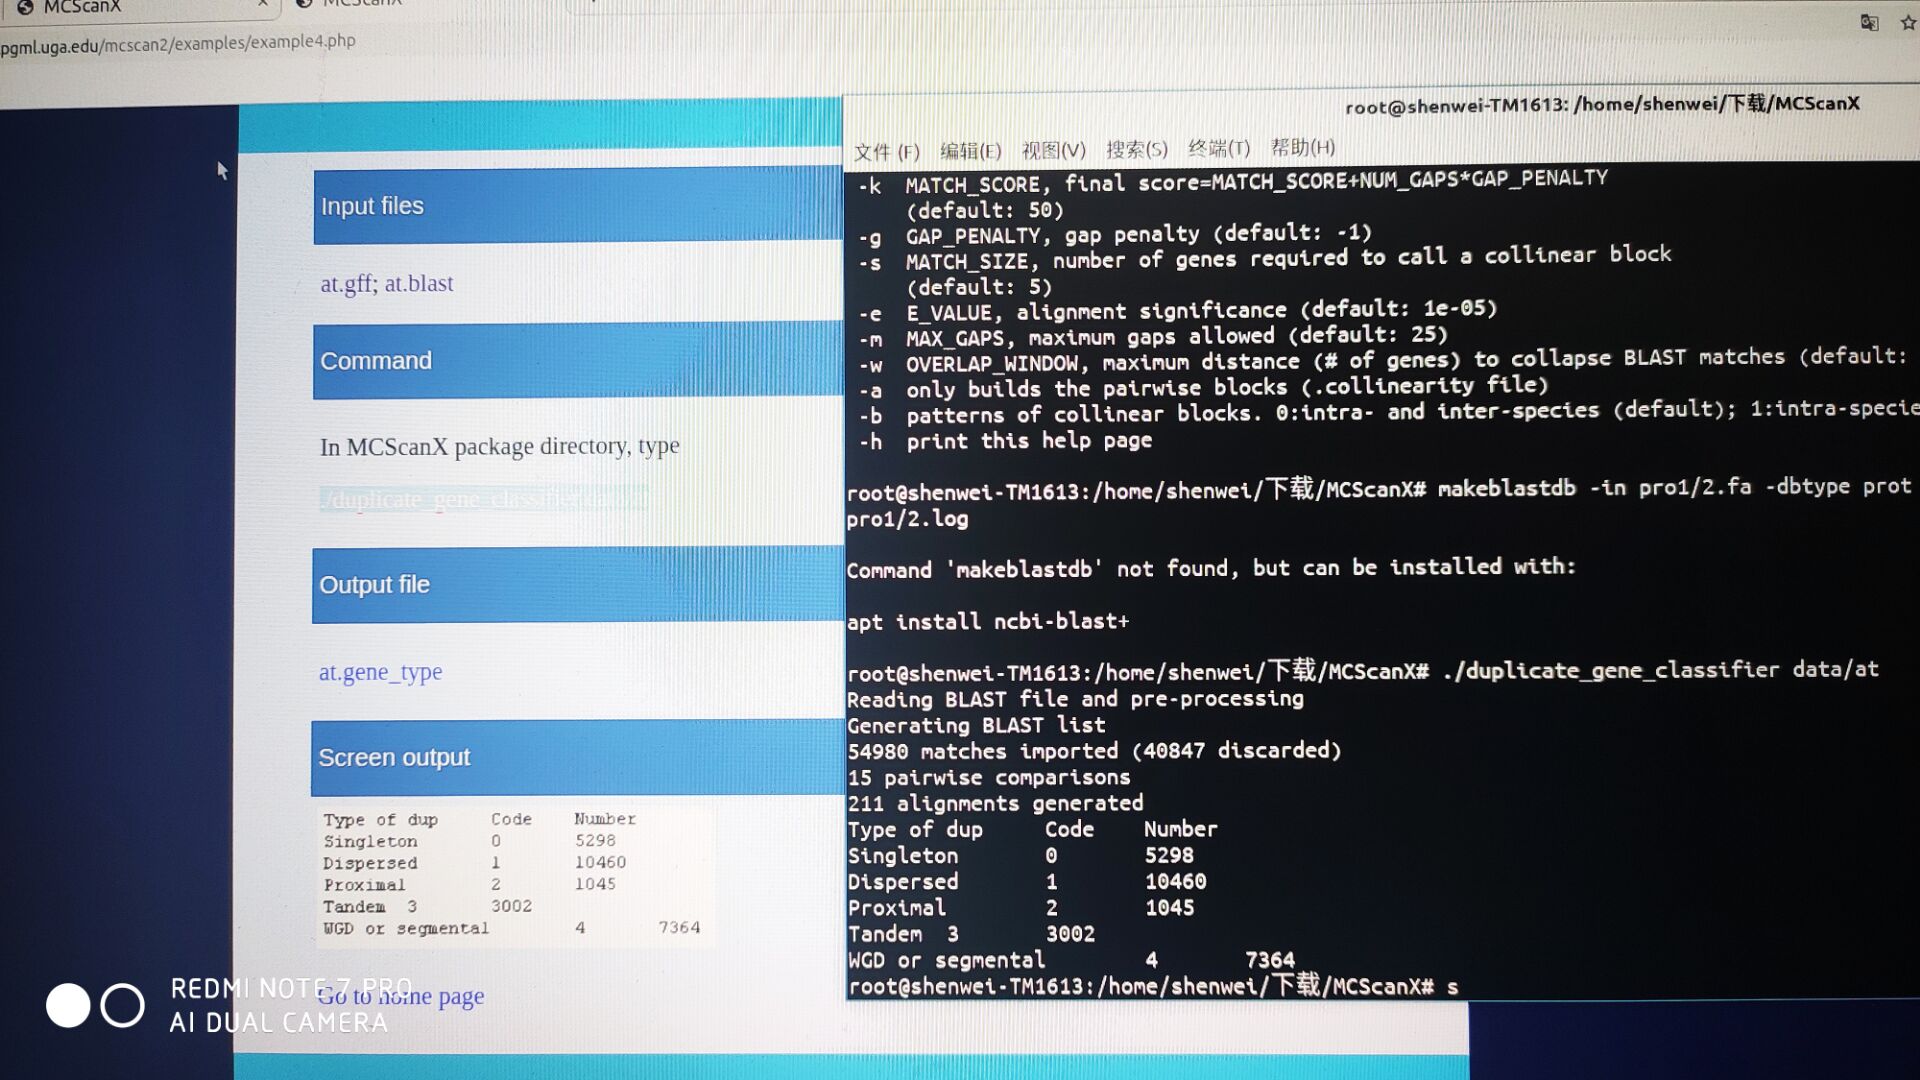Follow the Go to home page link

click(x=401, y=996)
